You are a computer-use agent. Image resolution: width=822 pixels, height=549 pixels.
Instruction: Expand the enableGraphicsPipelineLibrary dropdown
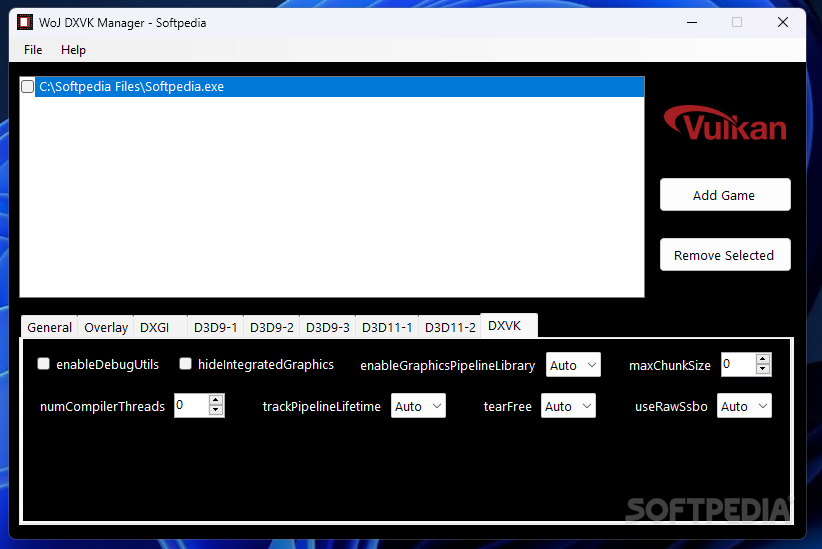point(573,365)
